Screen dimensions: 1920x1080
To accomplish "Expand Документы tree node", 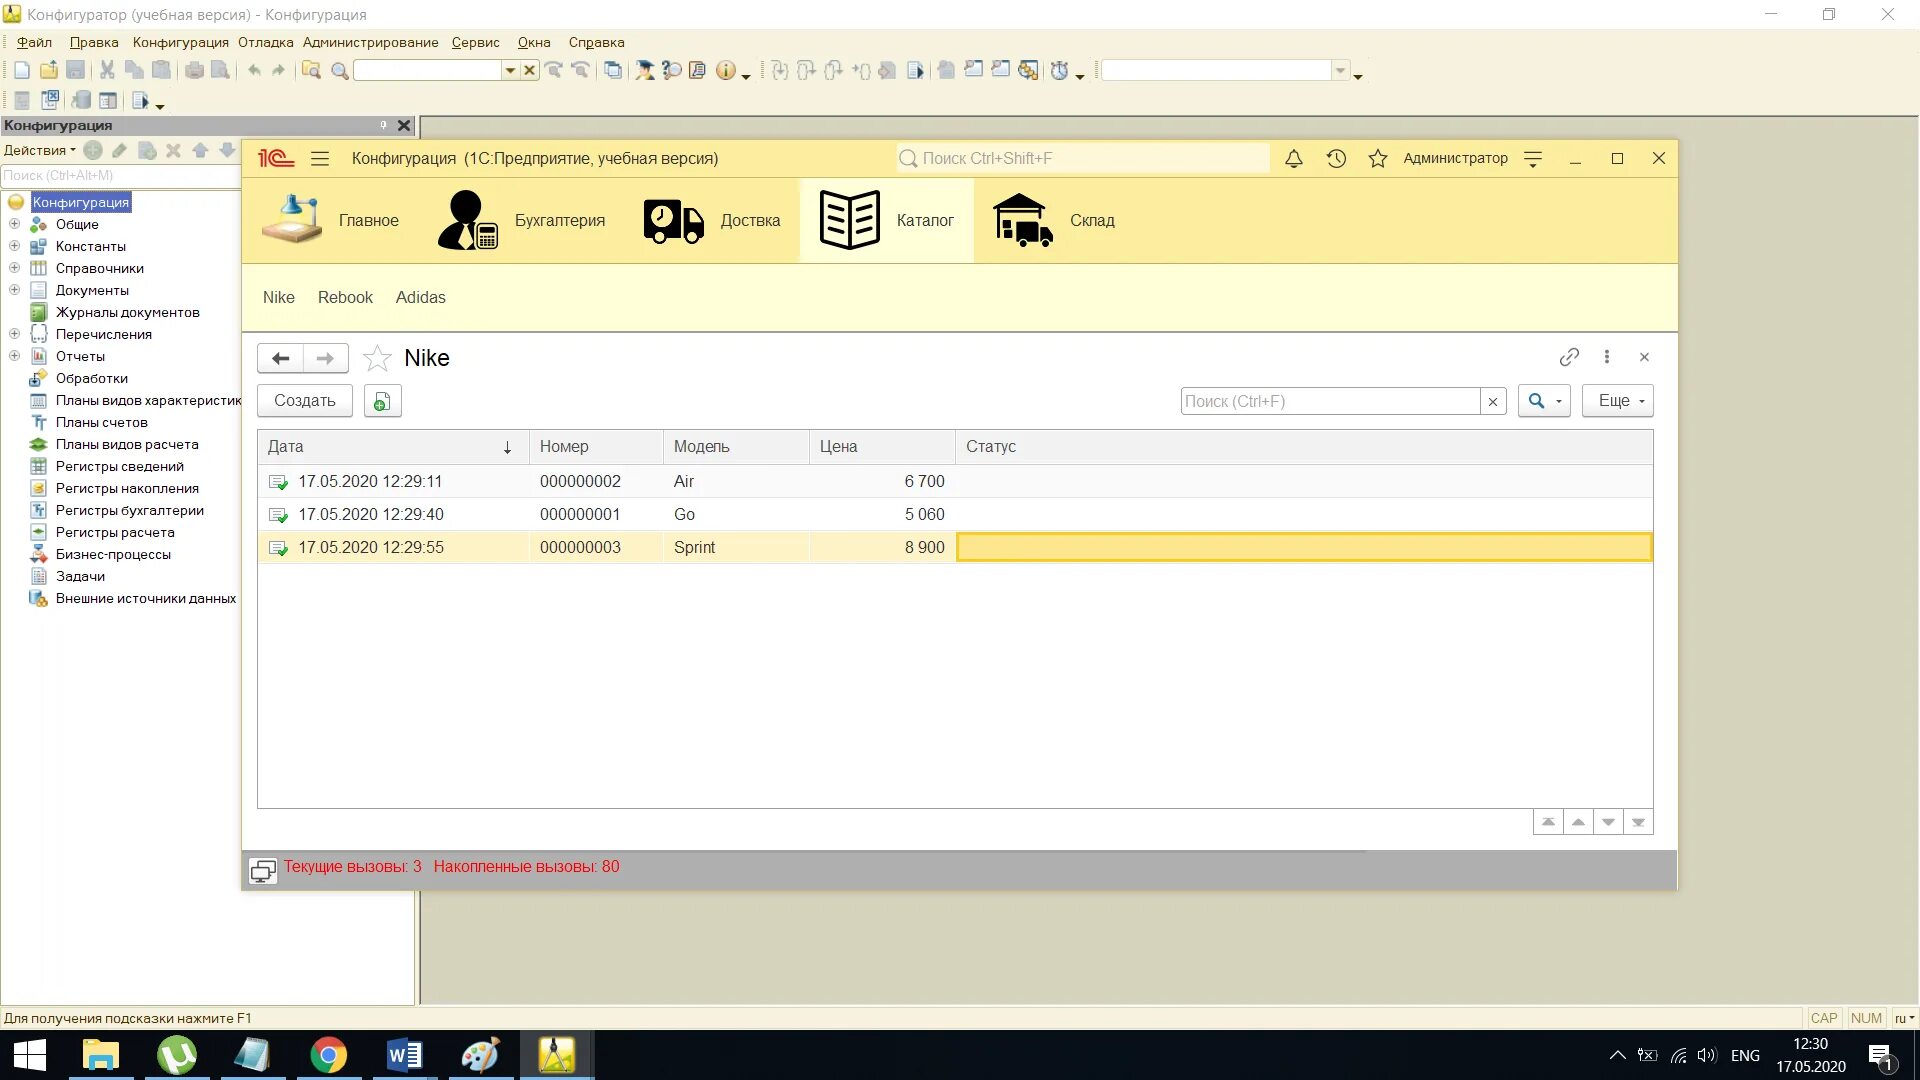I will pyautogui.click(x=14, y=290).
